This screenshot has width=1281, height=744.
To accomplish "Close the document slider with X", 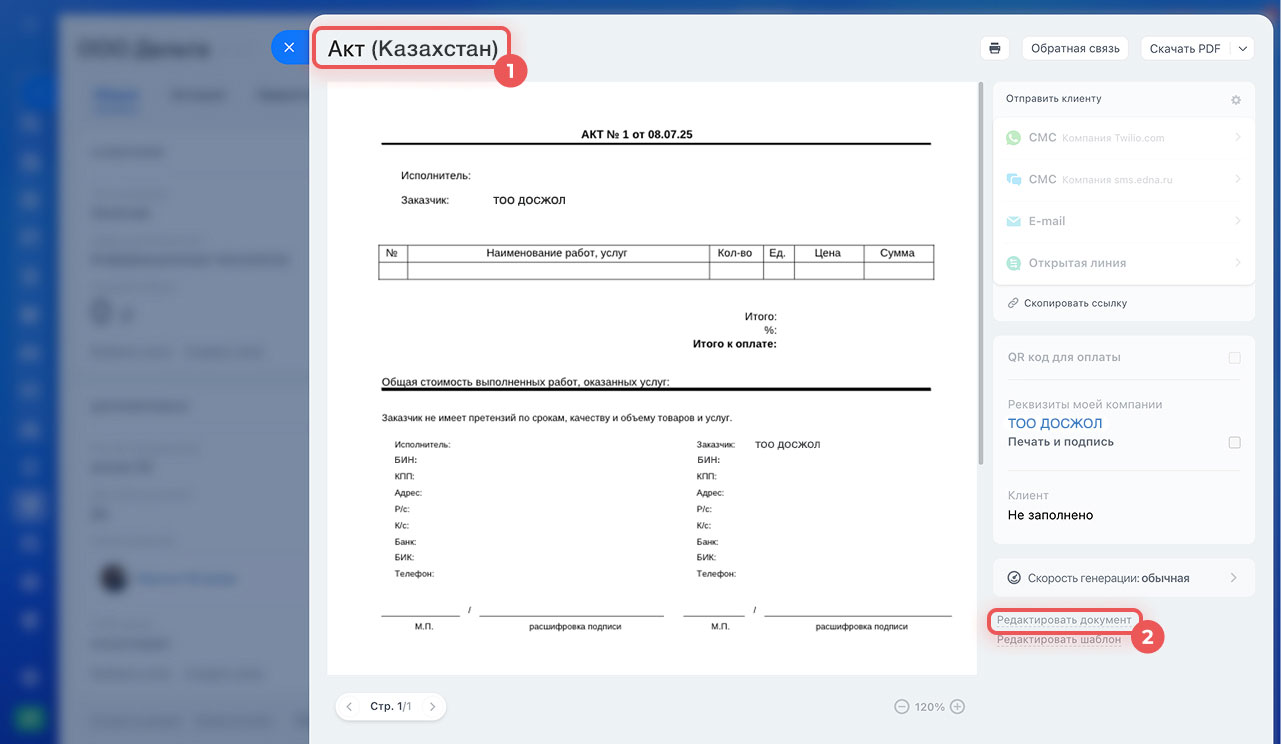I will point(289,47).
